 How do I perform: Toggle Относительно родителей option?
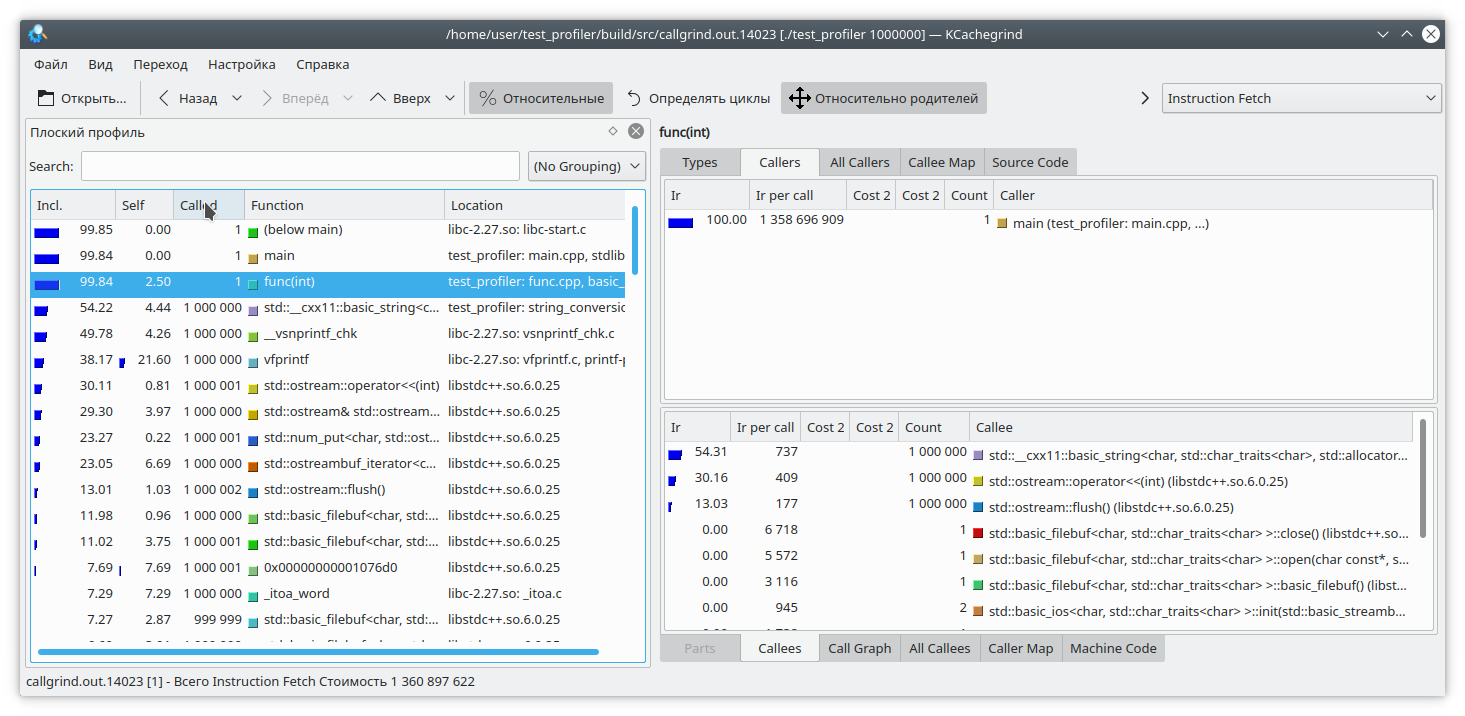(x=884, y=98)
